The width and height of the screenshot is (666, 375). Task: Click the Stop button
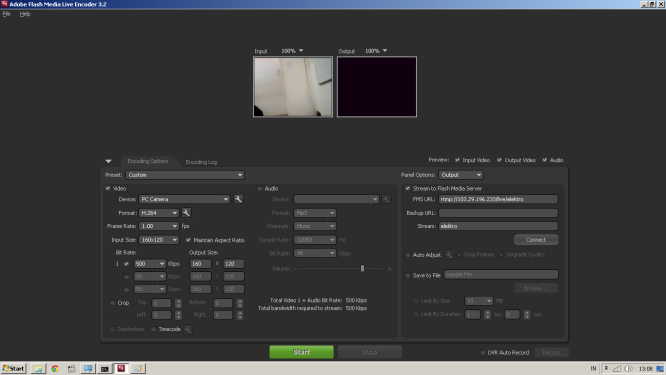pos(370,352)
